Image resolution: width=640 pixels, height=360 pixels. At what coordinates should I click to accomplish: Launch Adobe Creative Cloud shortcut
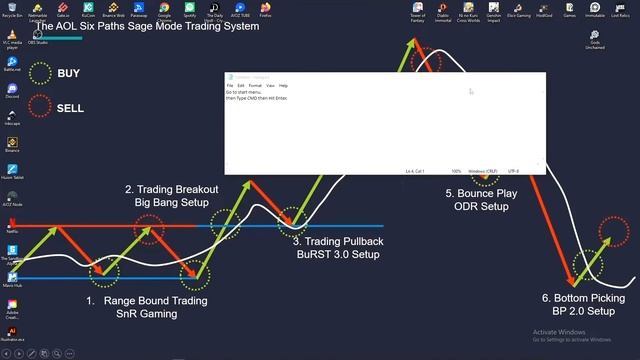[12, 309]
